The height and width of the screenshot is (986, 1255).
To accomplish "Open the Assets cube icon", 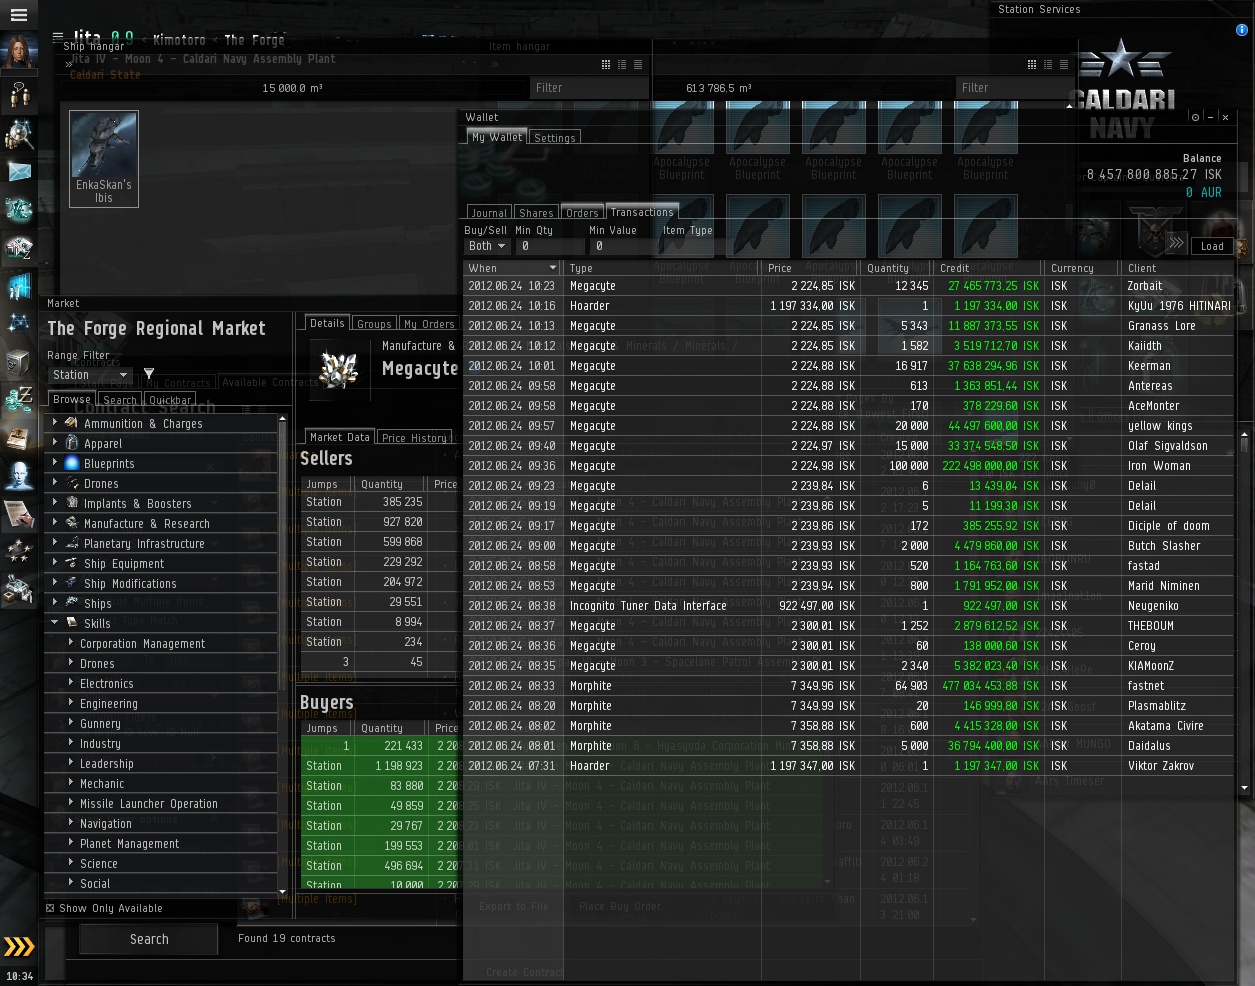I will (x=19, y=361).
